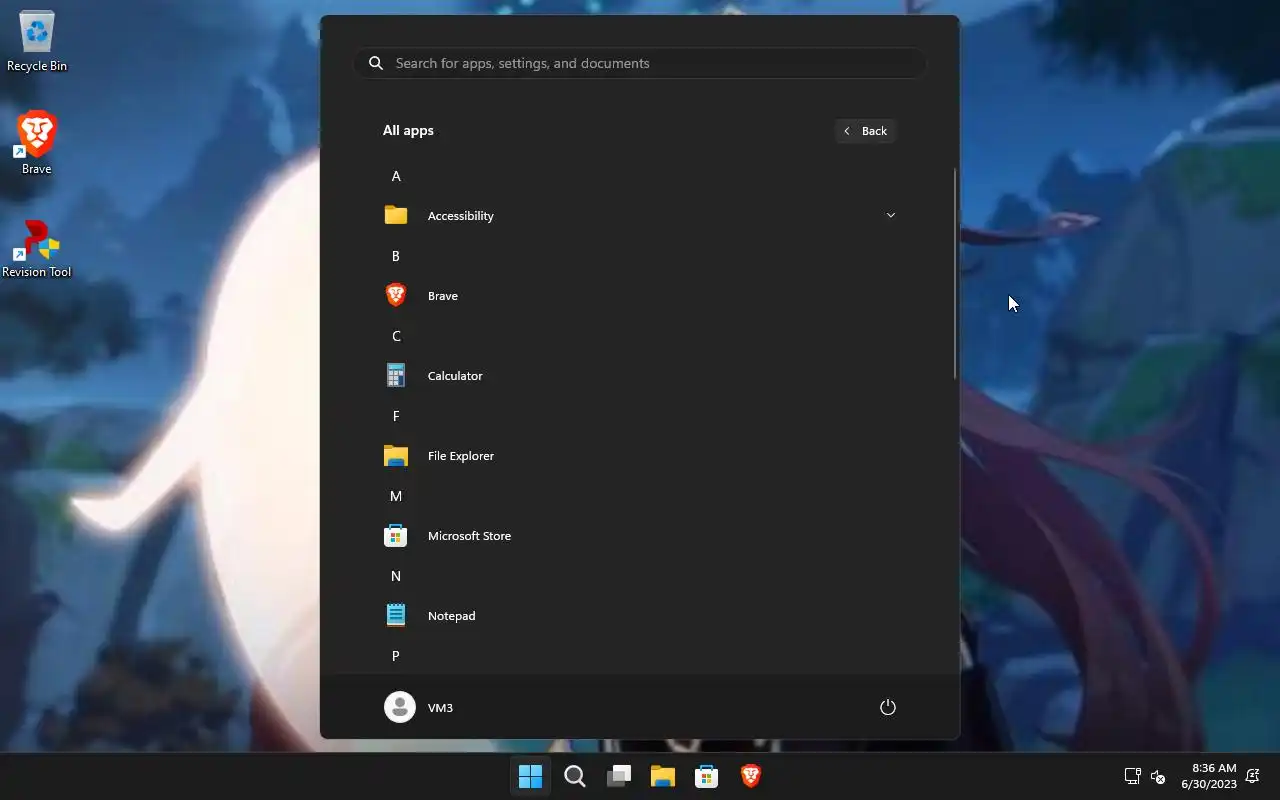
Task: Select the Brave desktop shortcut
Action: [37, 143]
